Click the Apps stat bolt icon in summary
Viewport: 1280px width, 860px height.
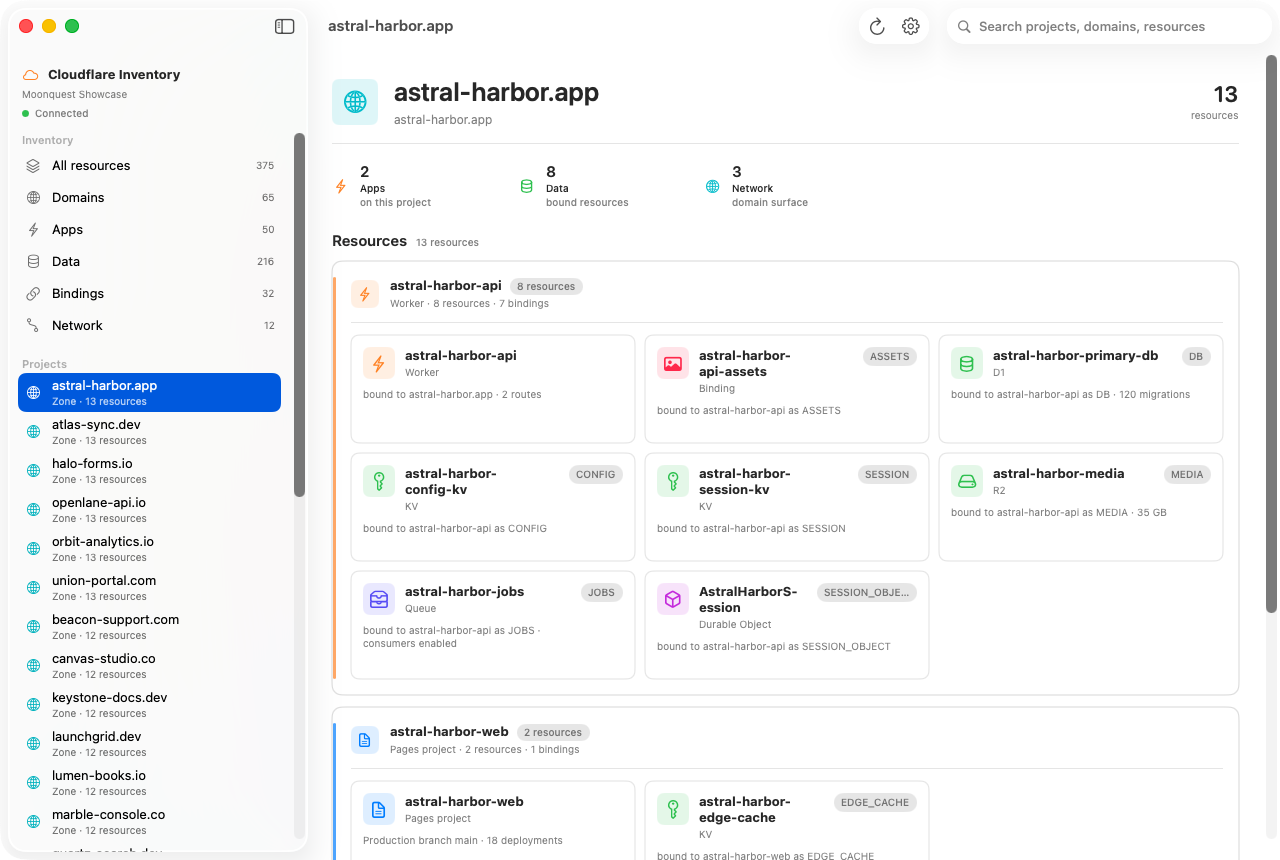pos(341,187)
